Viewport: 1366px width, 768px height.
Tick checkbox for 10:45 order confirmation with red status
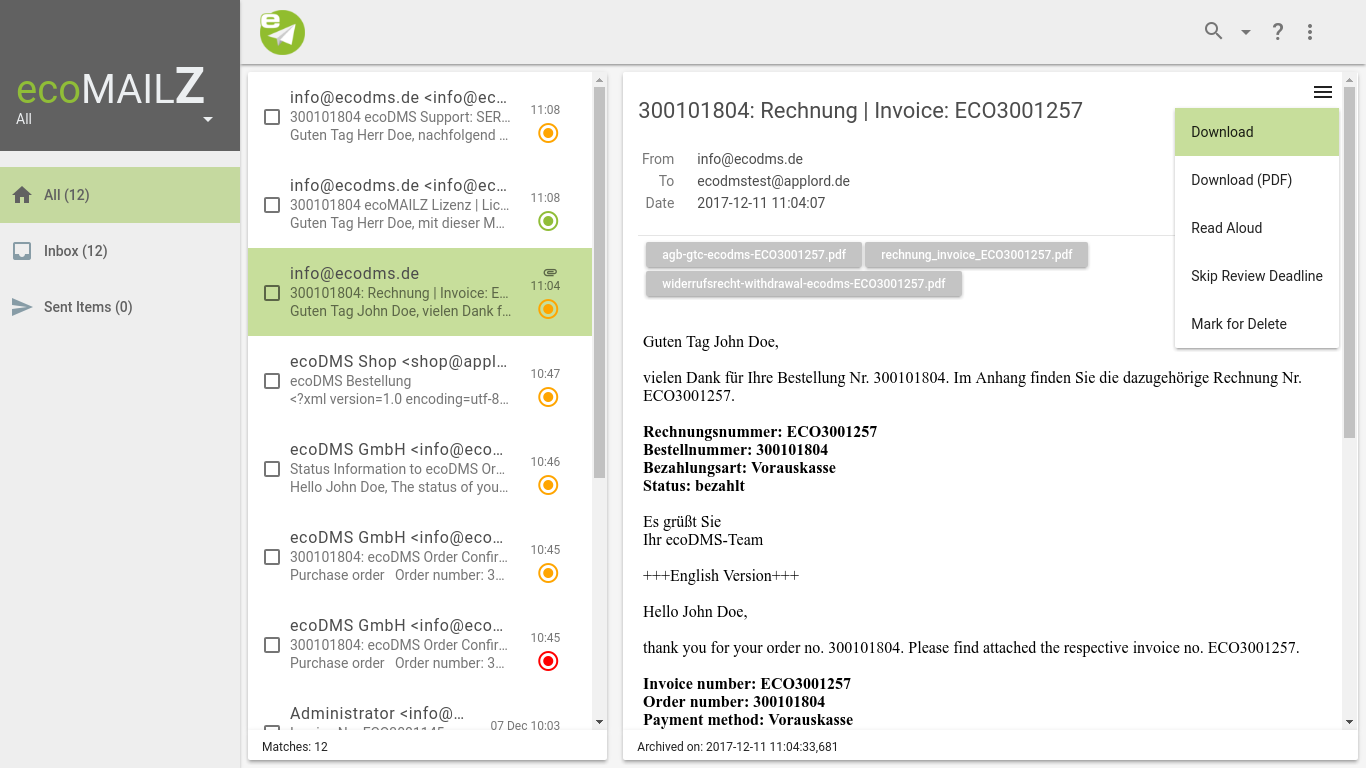(x=272, y=645)
